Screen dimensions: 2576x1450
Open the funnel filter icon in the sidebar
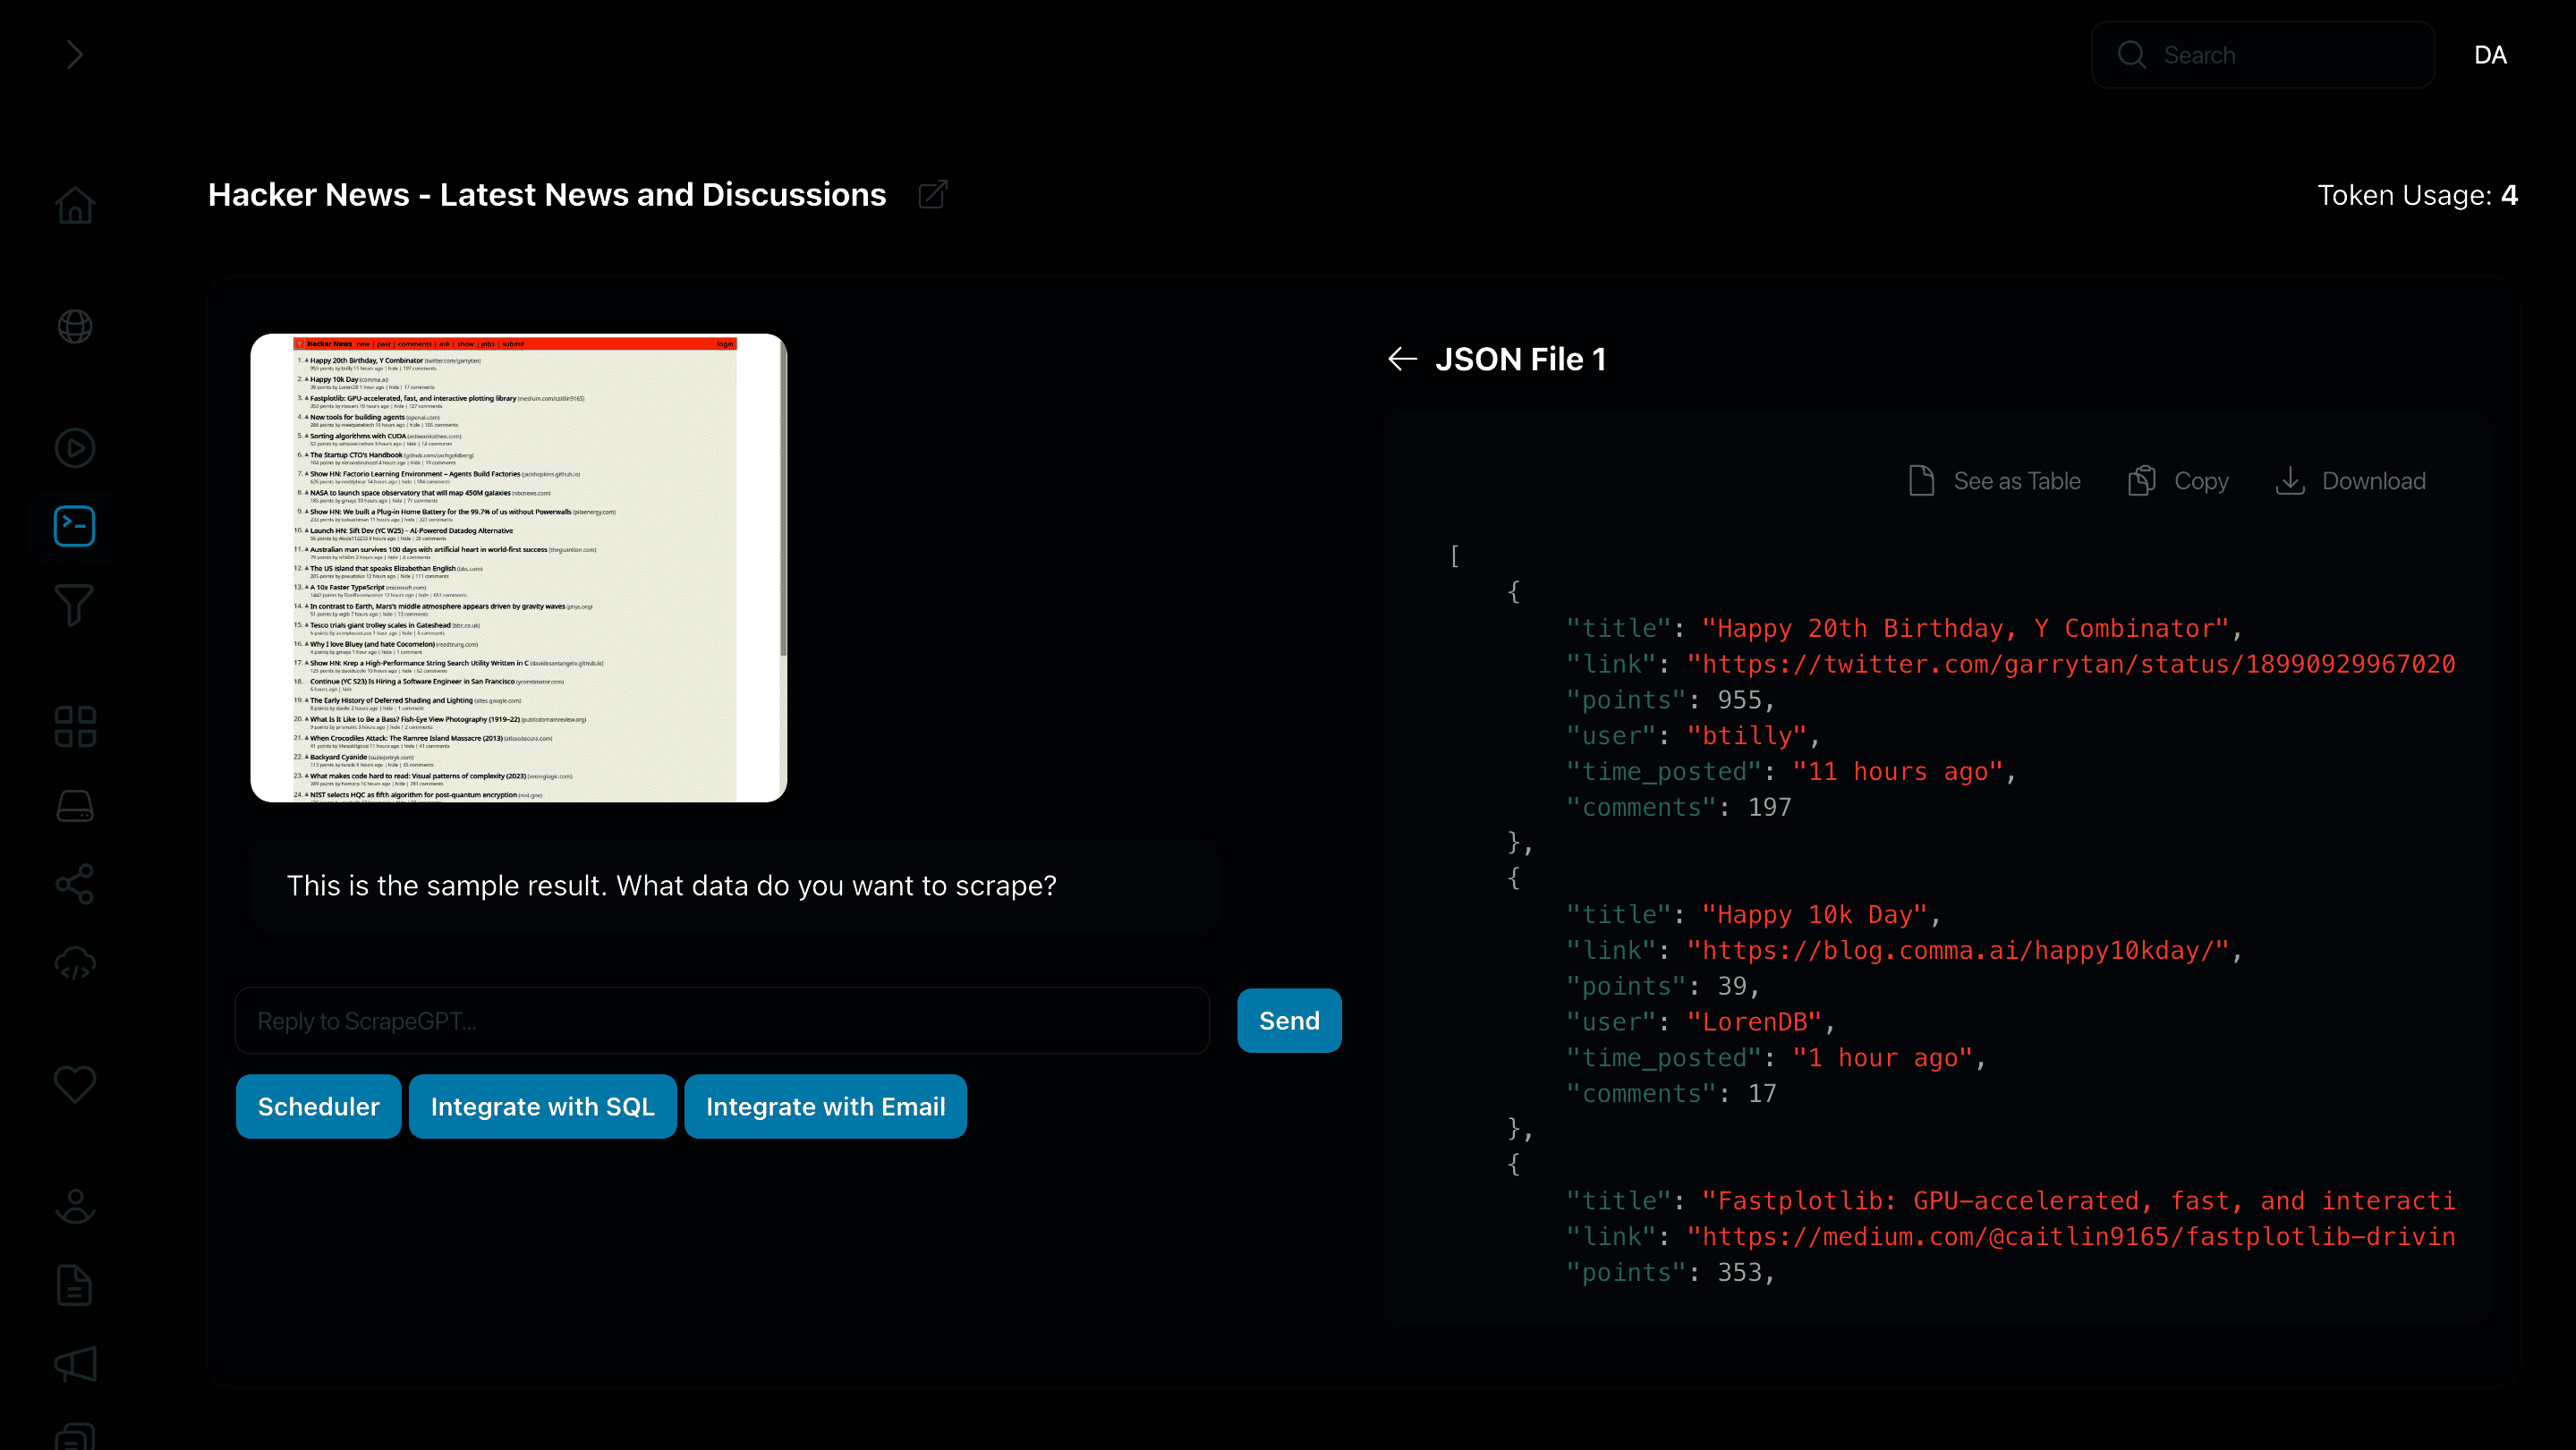tap(75, 605)
